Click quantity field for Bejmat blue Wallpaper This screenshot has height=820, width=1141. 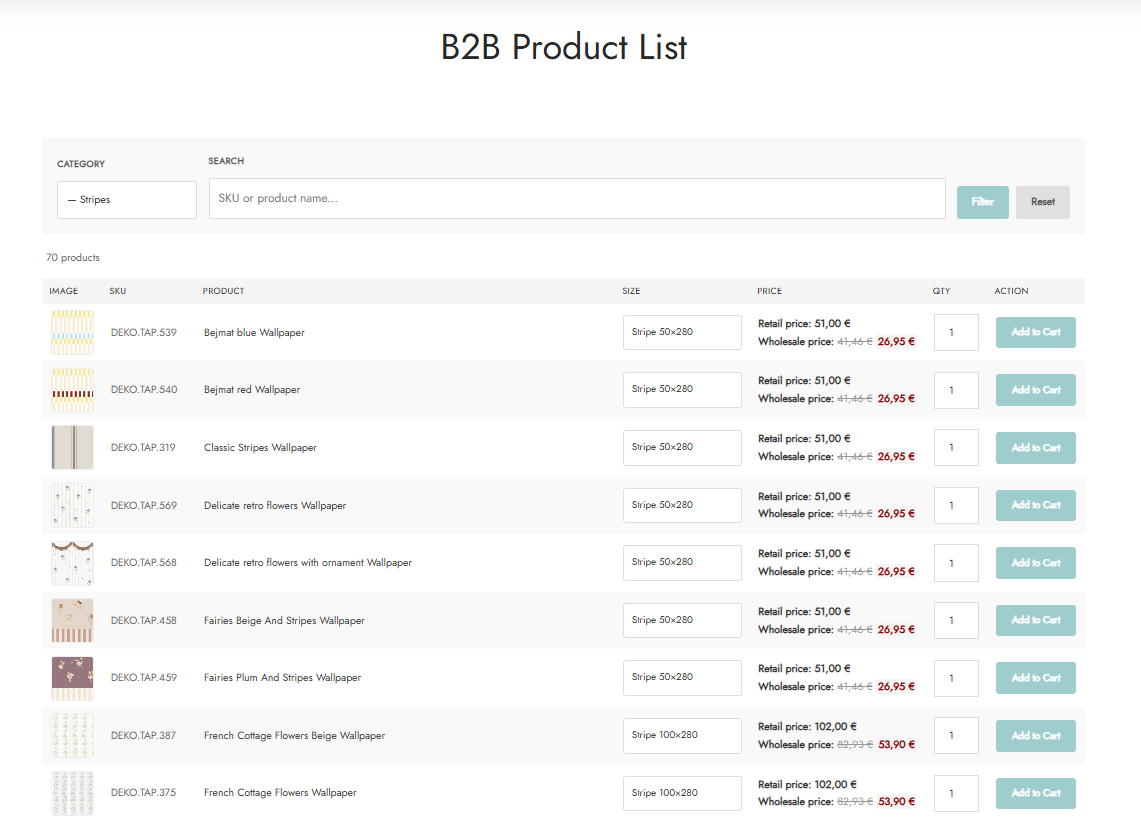pos(956,333)
